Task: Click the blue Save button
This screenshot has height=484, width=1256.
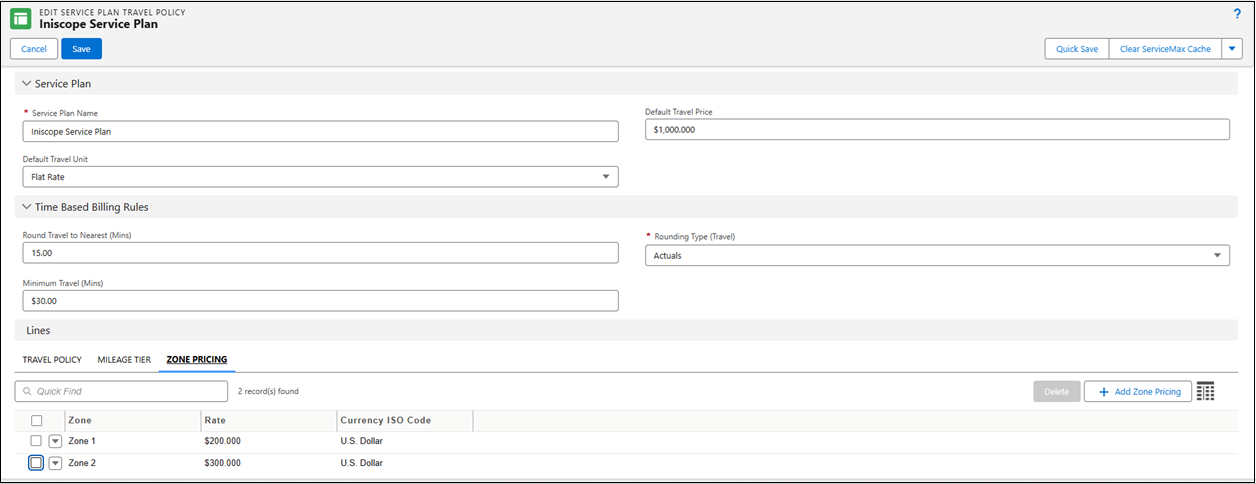Action: pos(81,49)
